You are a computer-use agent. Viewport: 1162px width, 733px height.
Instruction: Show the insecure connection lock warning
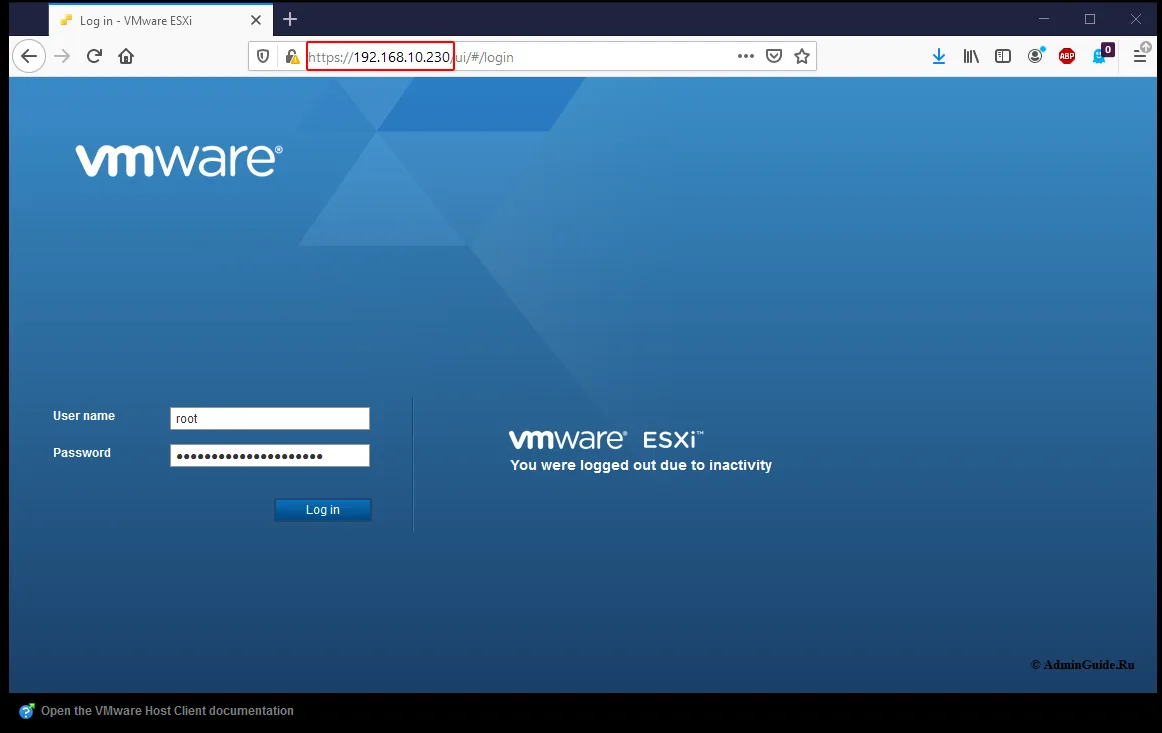tap(292, 56)
